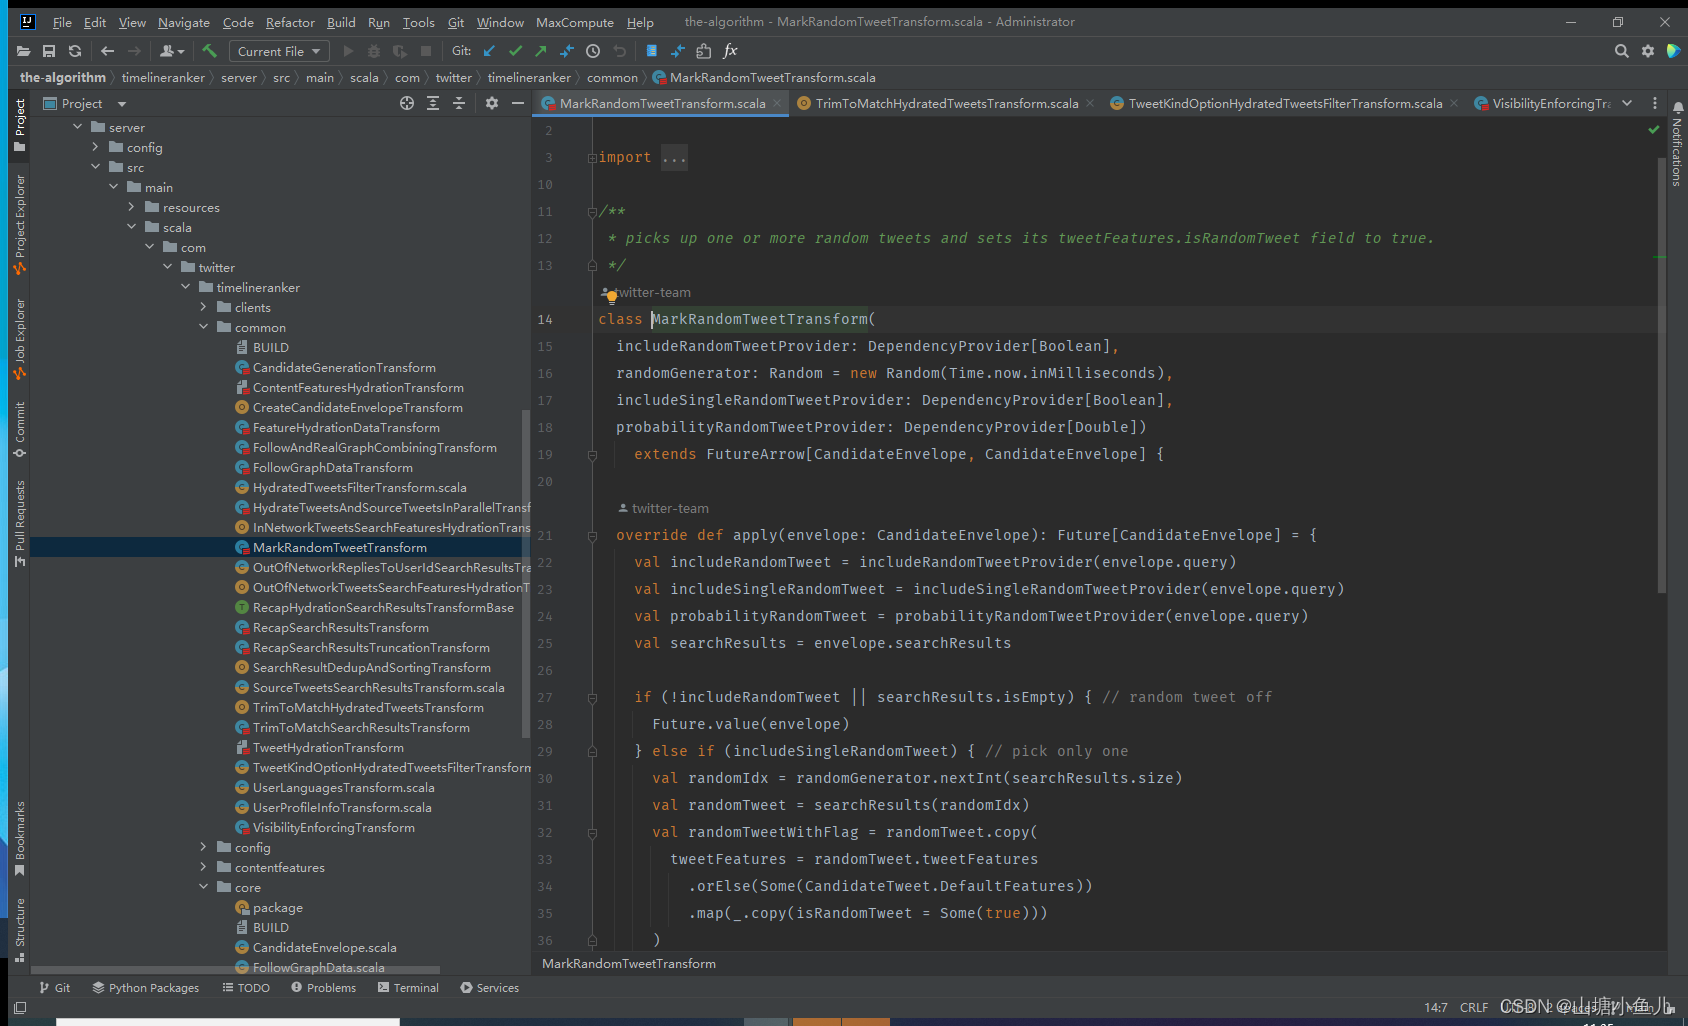The image size is (1688, 1026).
Task: Click the common breadcrumb segment
Action: tap(612, 77)
